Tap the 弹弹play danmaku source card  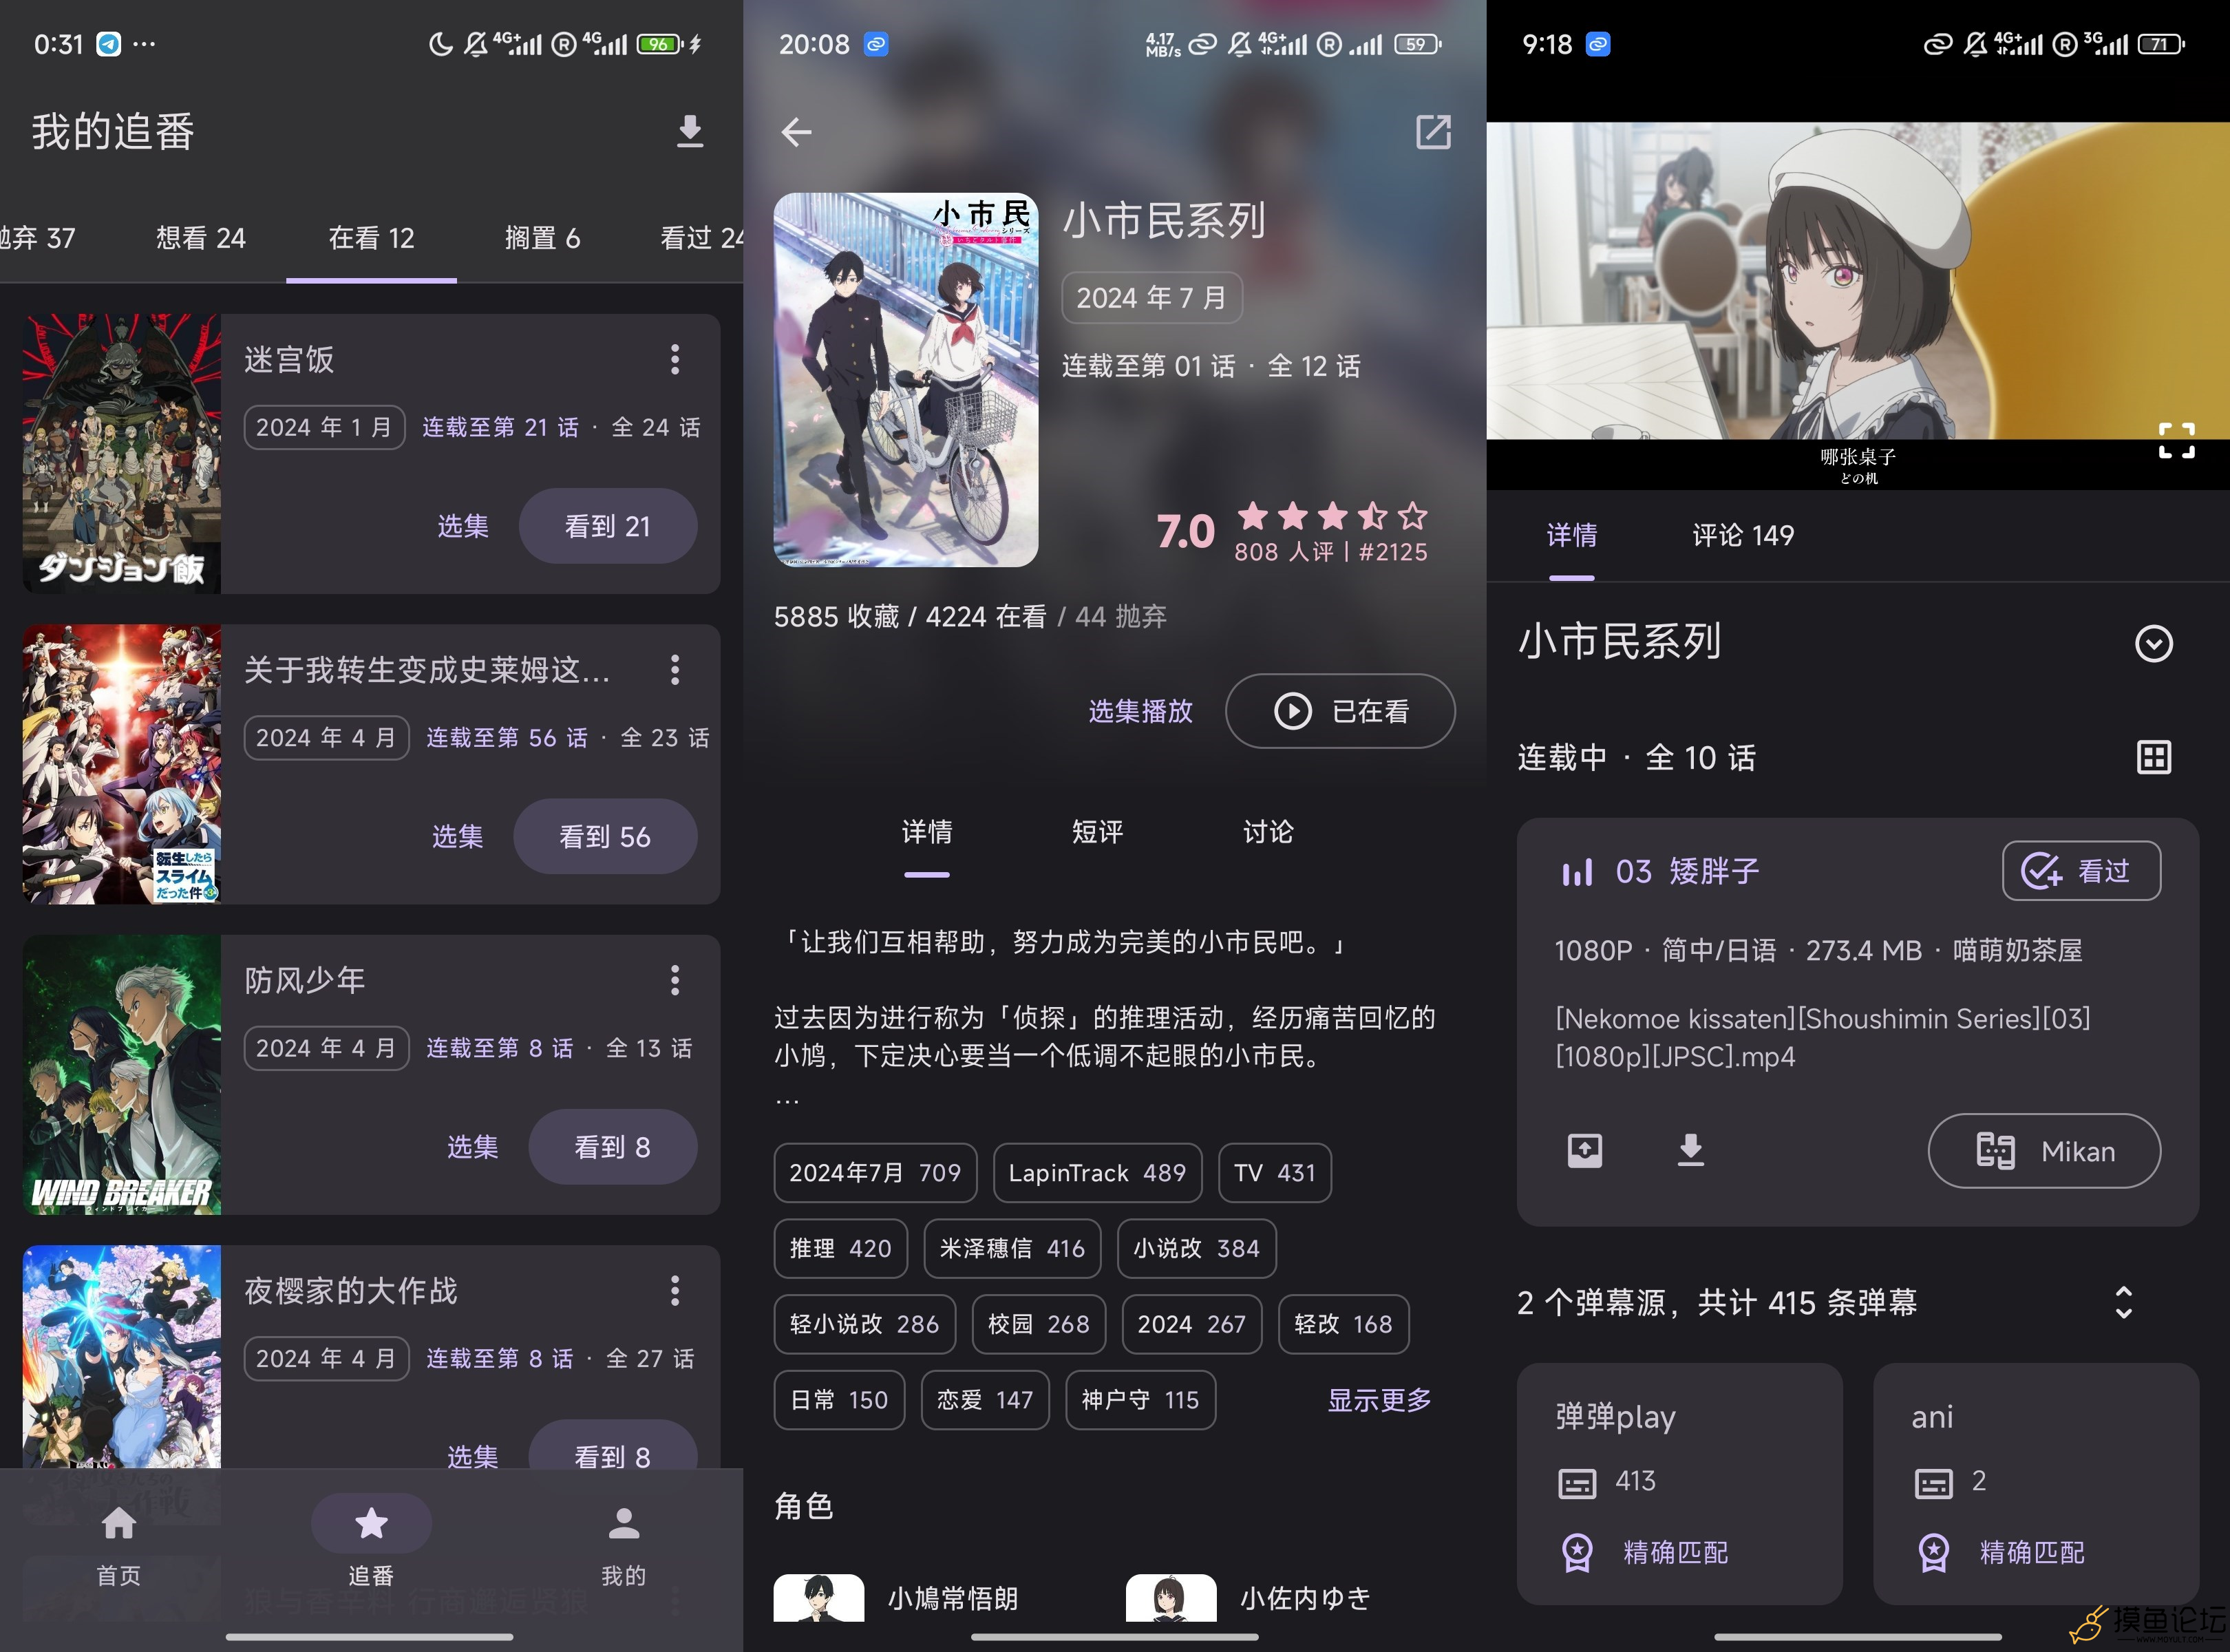point(1679,1483)
